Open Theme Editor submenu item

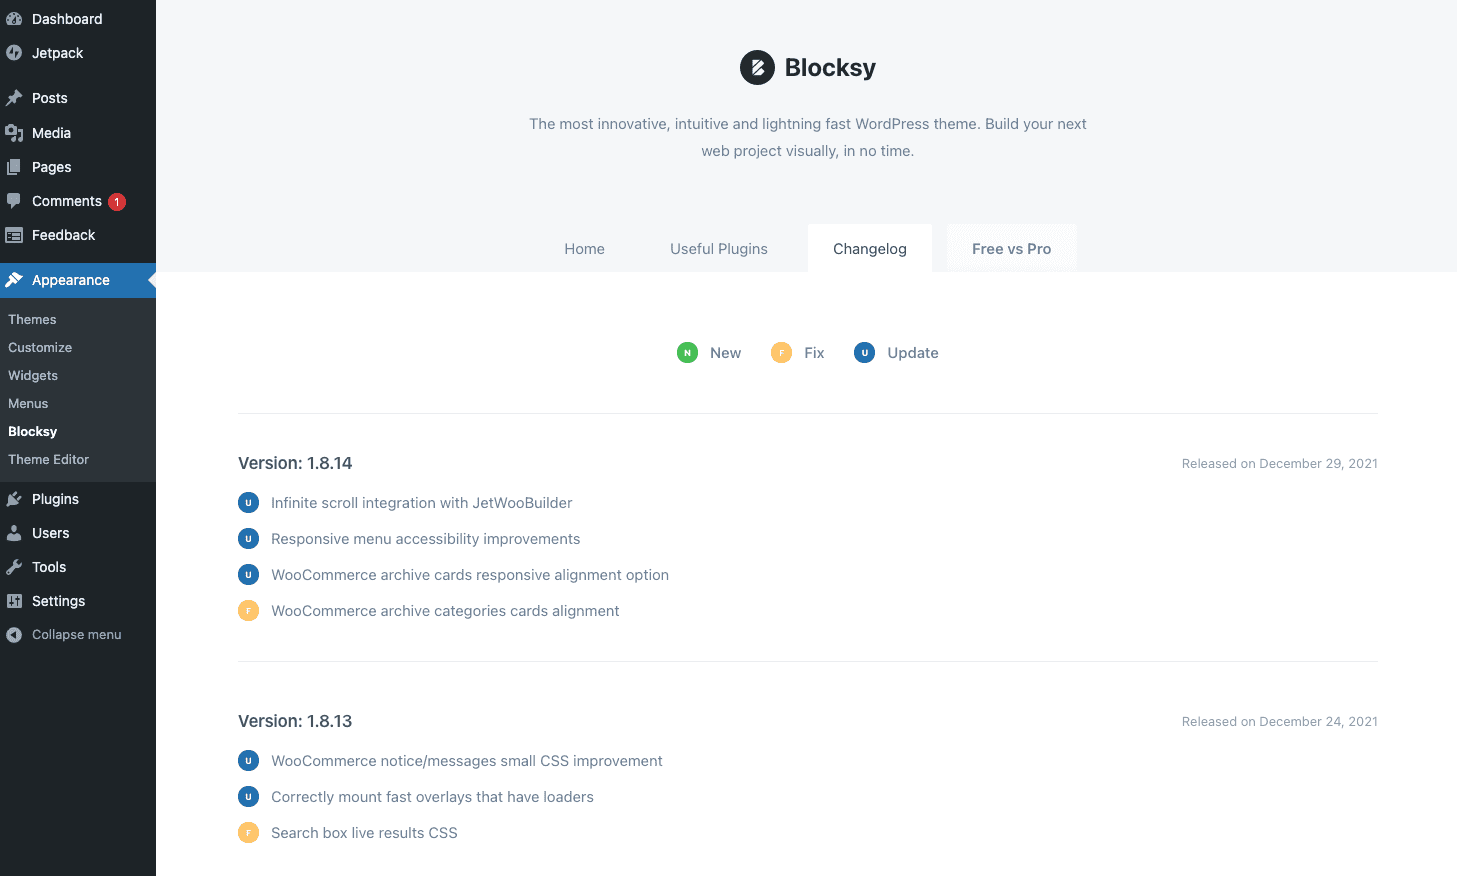coord(48,459)
